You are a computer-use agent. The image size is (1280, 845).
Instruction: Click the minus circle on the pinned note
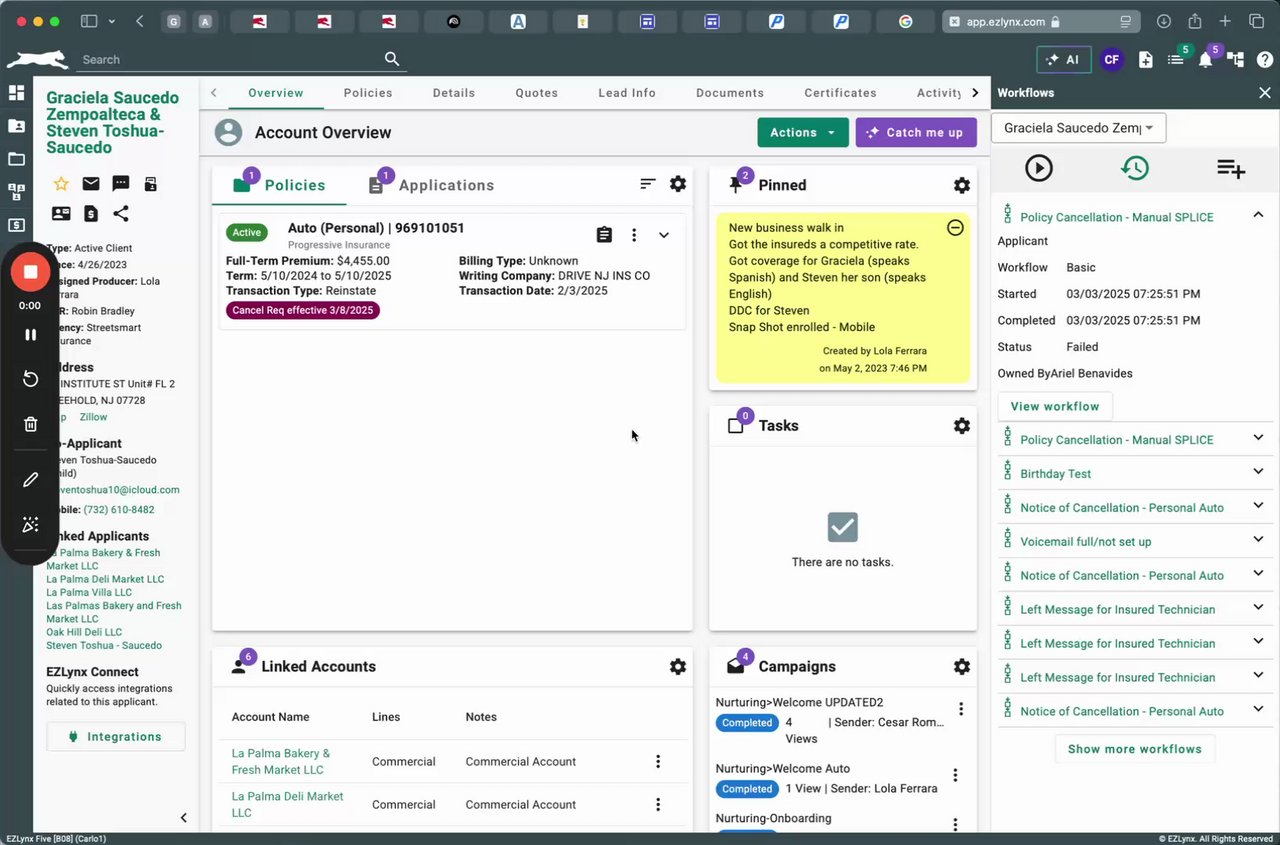(x=955, y=227)
